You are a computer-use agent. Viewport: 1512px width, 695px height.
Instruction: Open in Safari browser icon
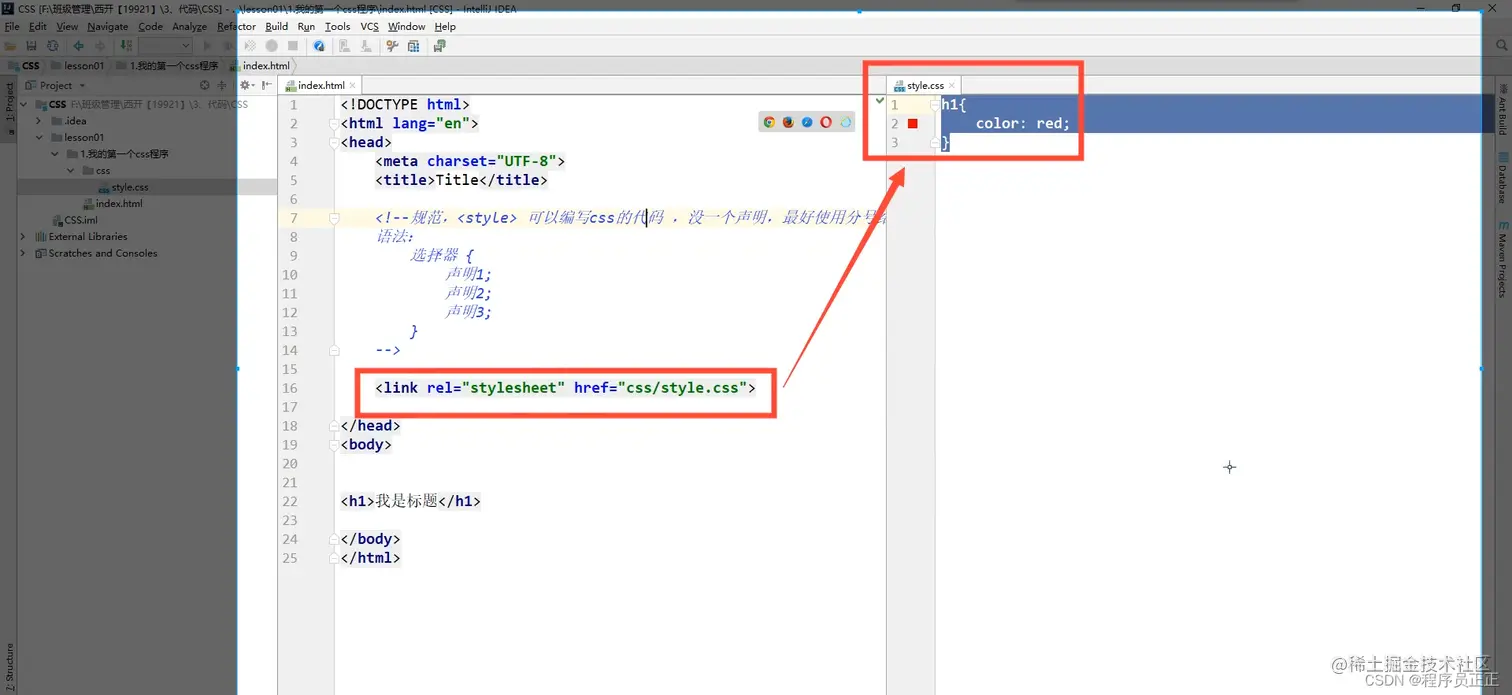point(807,122)
